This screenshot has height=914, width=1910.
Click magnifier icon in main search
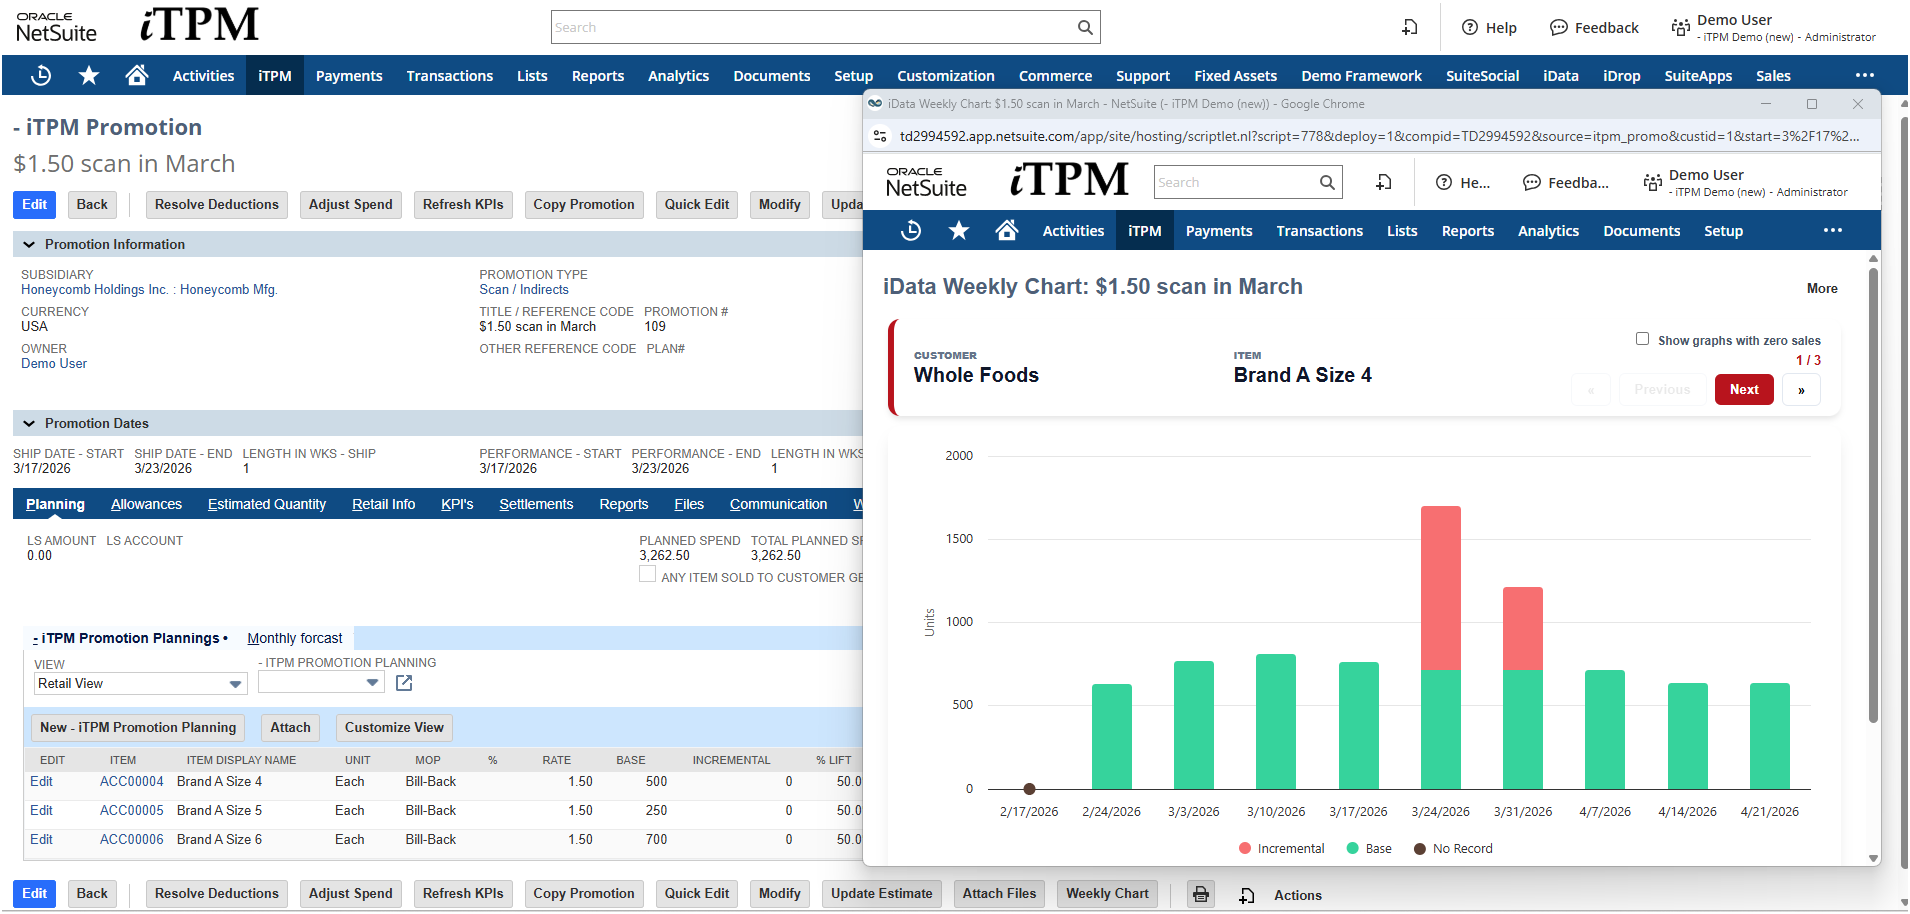(1085, 27)
